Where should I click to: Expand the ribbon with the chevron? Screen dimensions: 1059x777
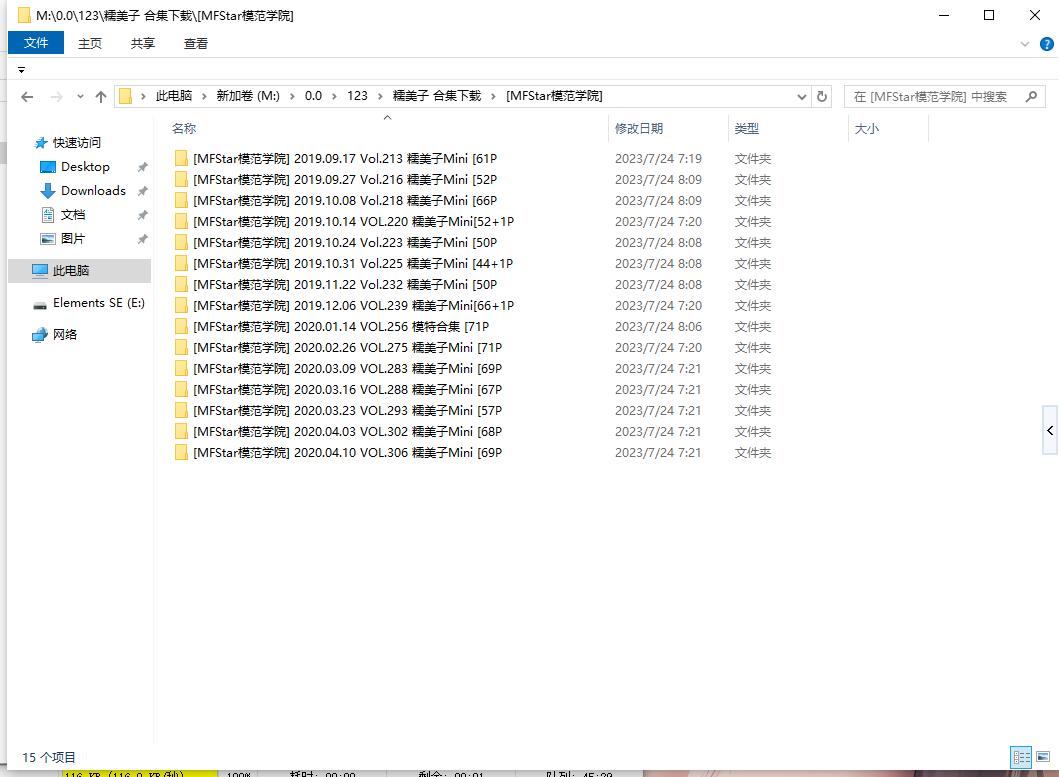pos(1025,44)
